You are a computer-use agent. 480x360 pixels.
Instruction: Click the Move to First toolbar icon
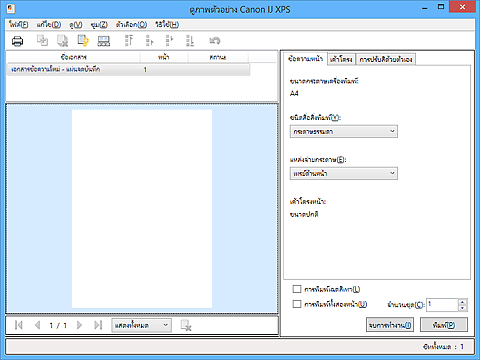(x=129, y=41)
